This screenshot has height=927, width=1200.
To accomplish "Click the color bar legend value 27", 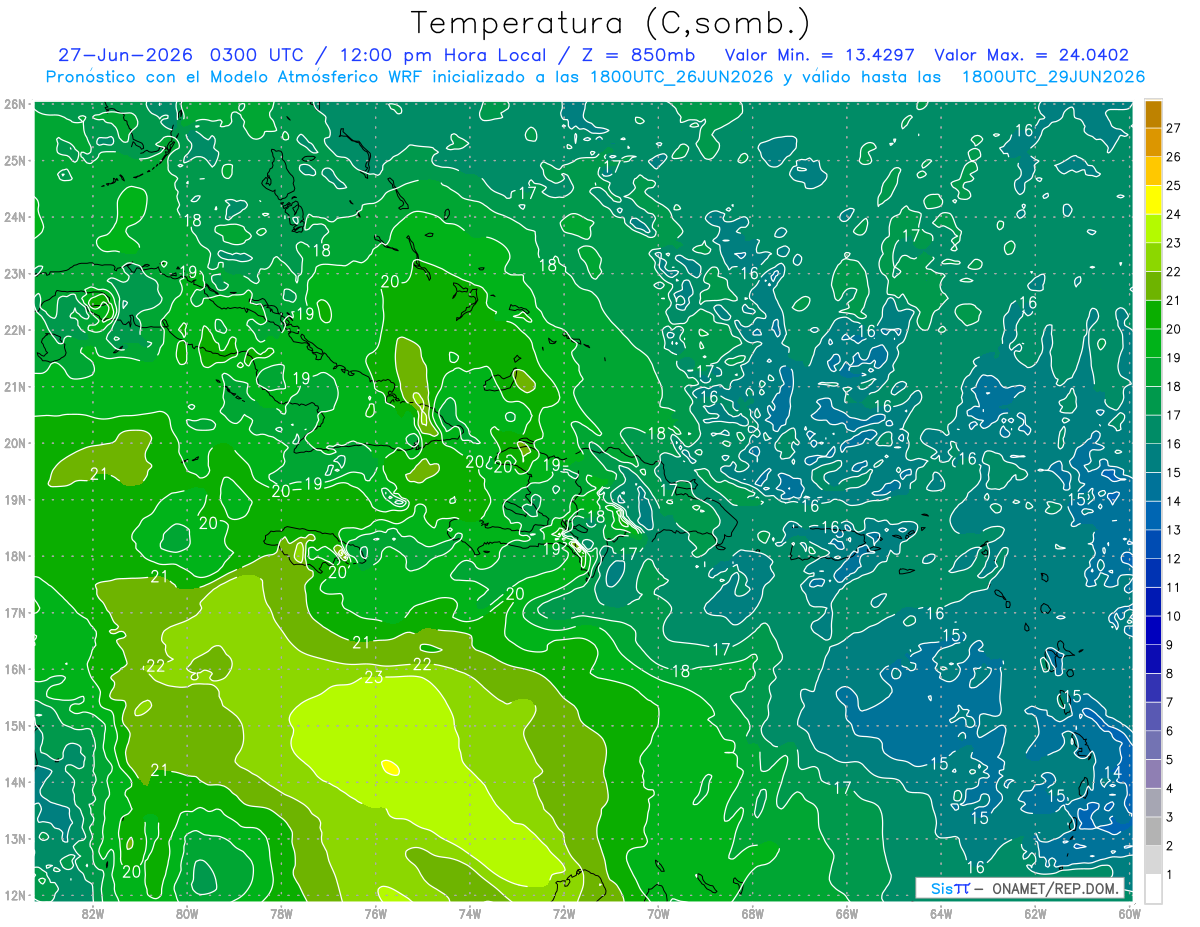I will click(1174, 127).
